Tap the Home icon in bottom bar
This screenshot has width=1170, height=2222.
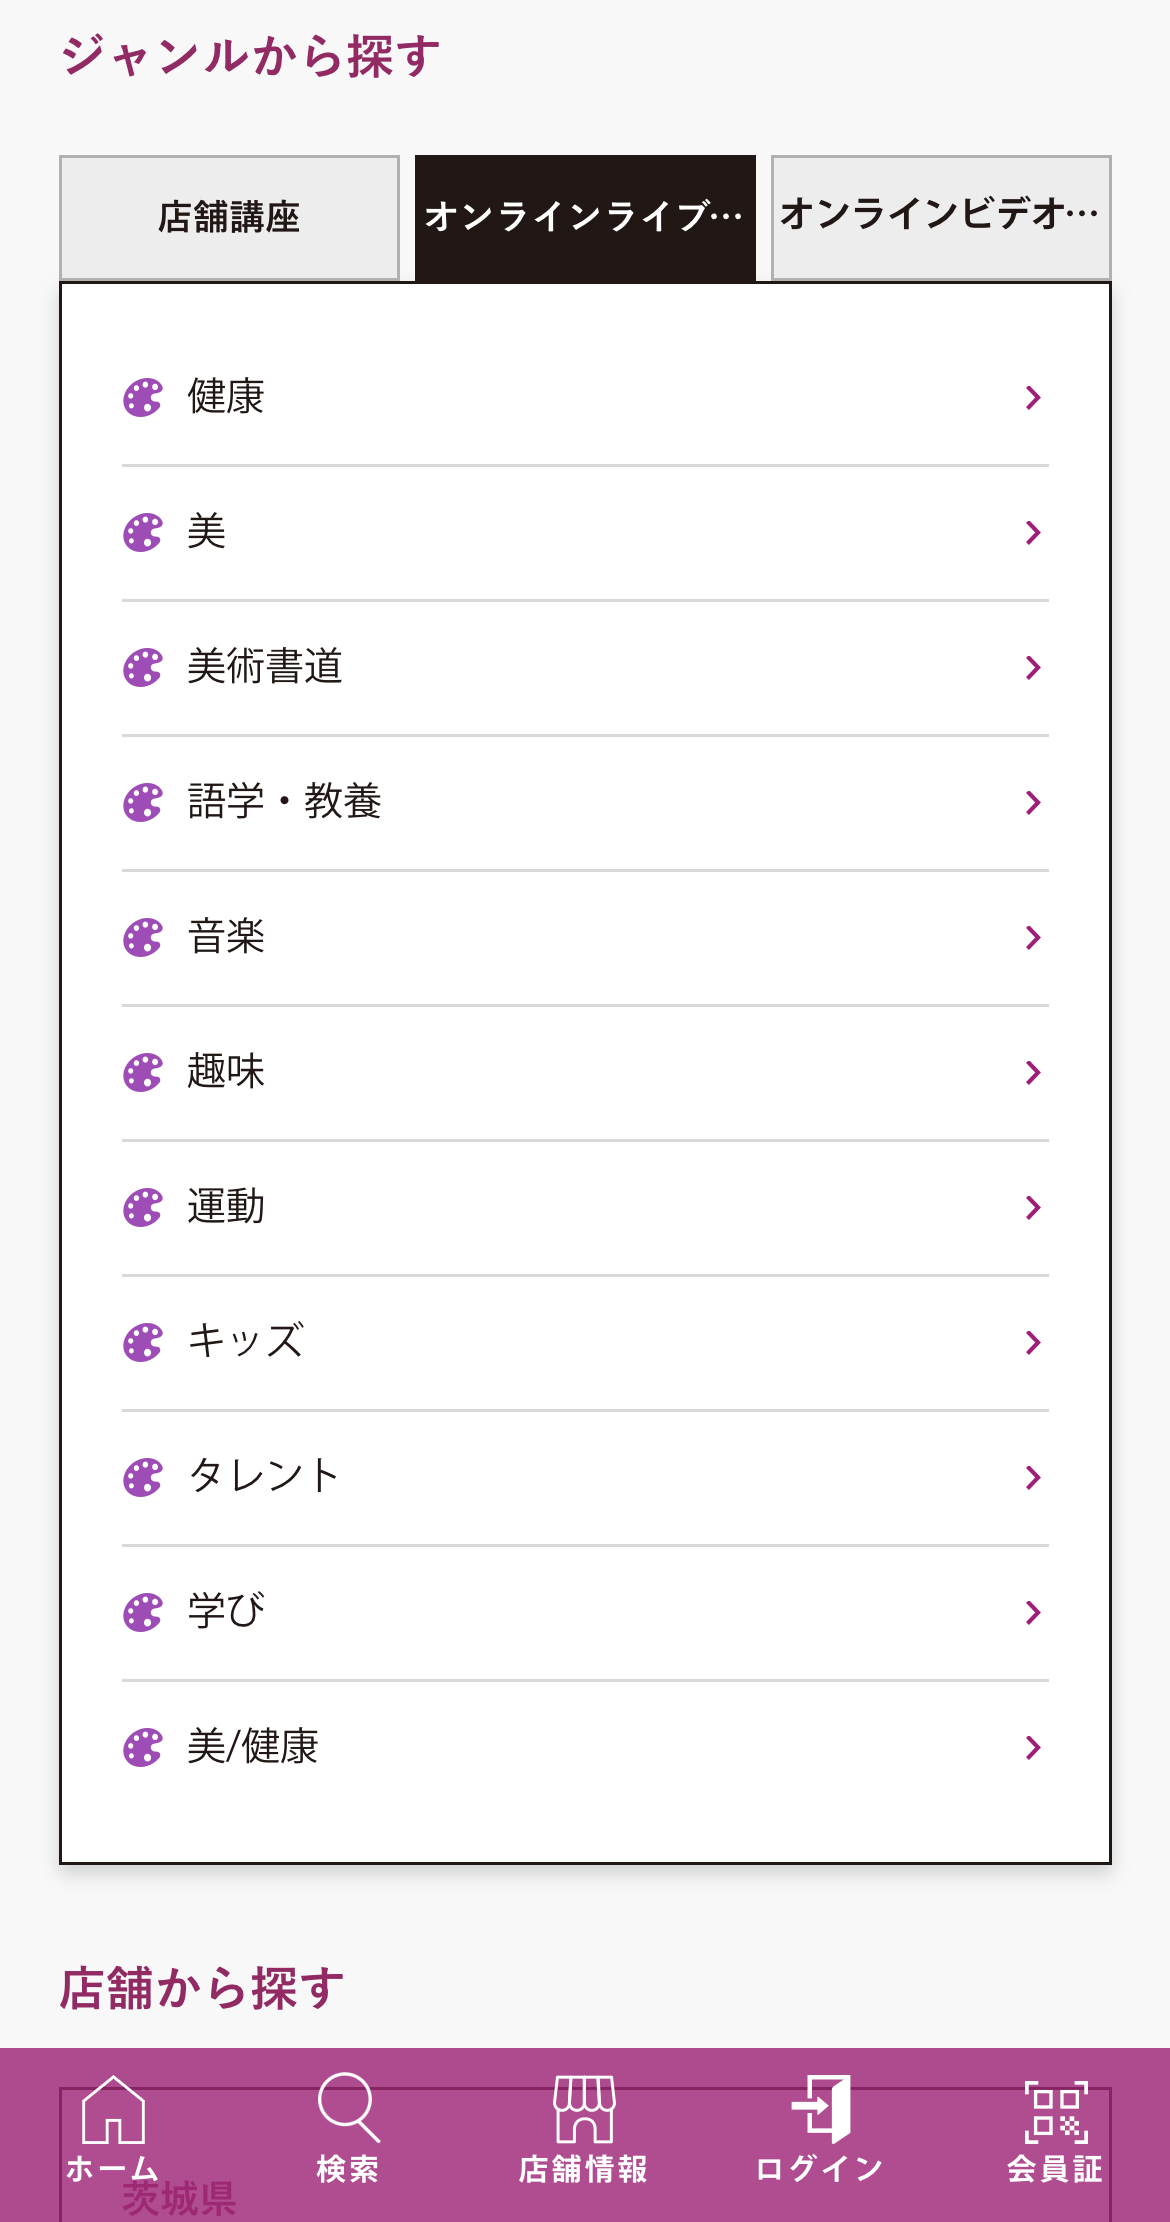coord(112,2110)
